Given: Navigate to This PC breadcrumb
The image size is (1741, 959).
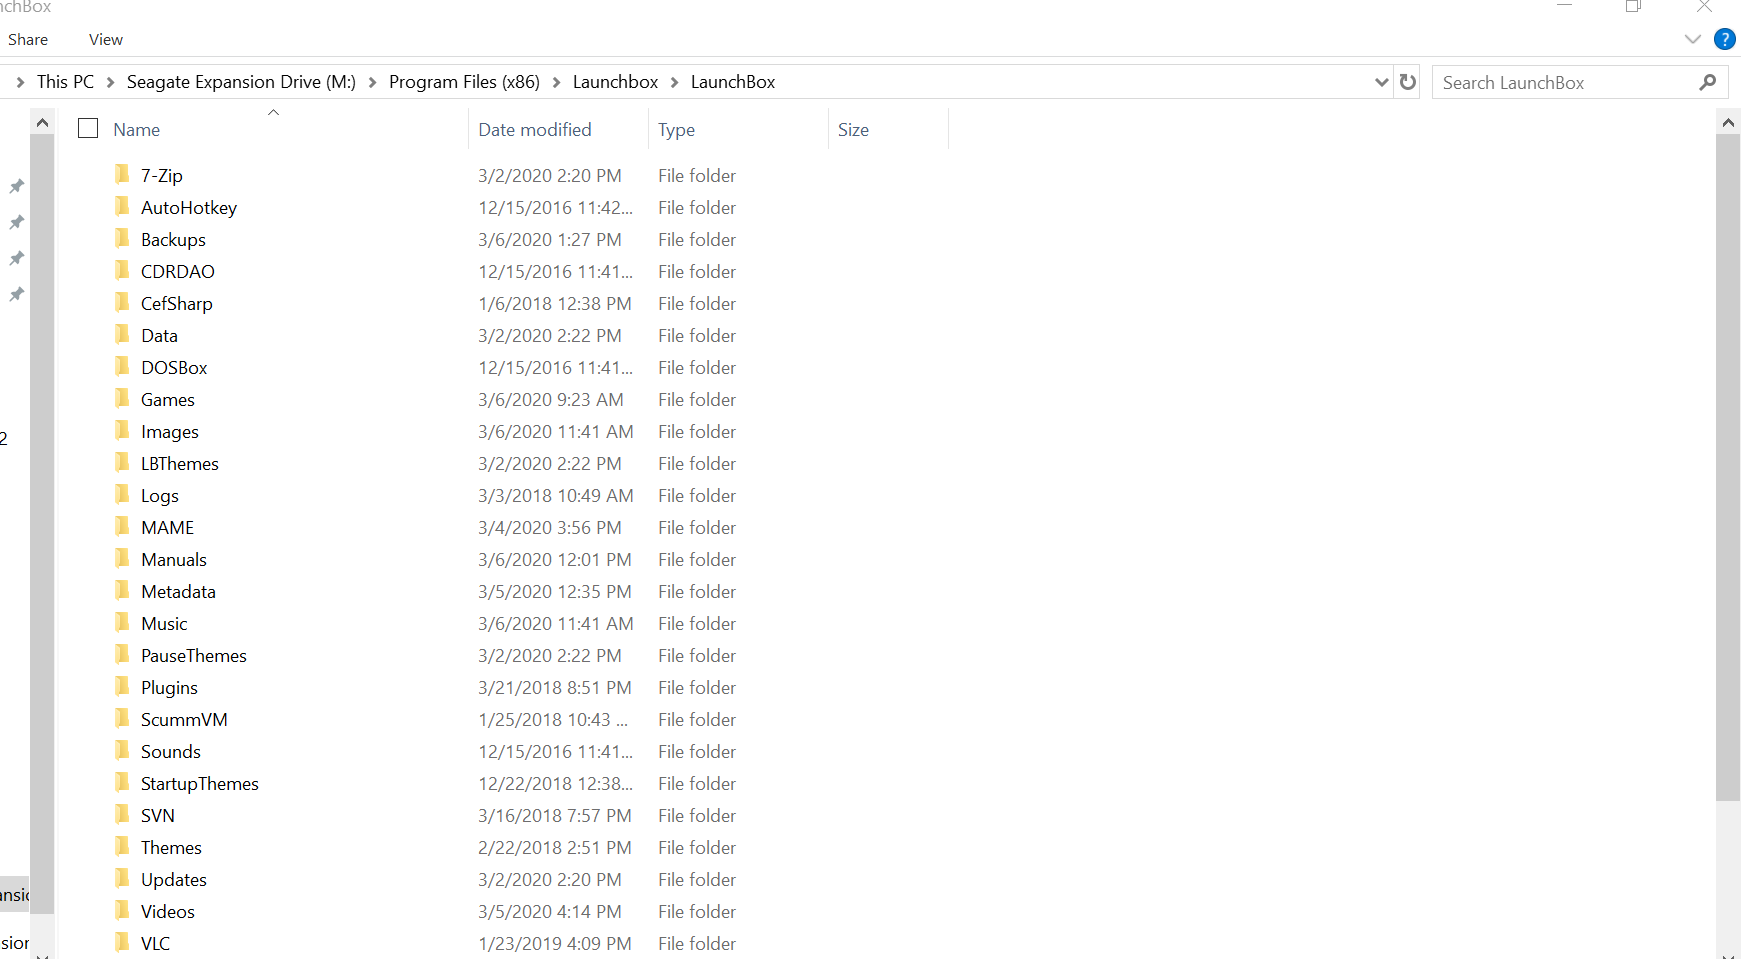Looking at the screenshot, I should click(x=65, y=82).
